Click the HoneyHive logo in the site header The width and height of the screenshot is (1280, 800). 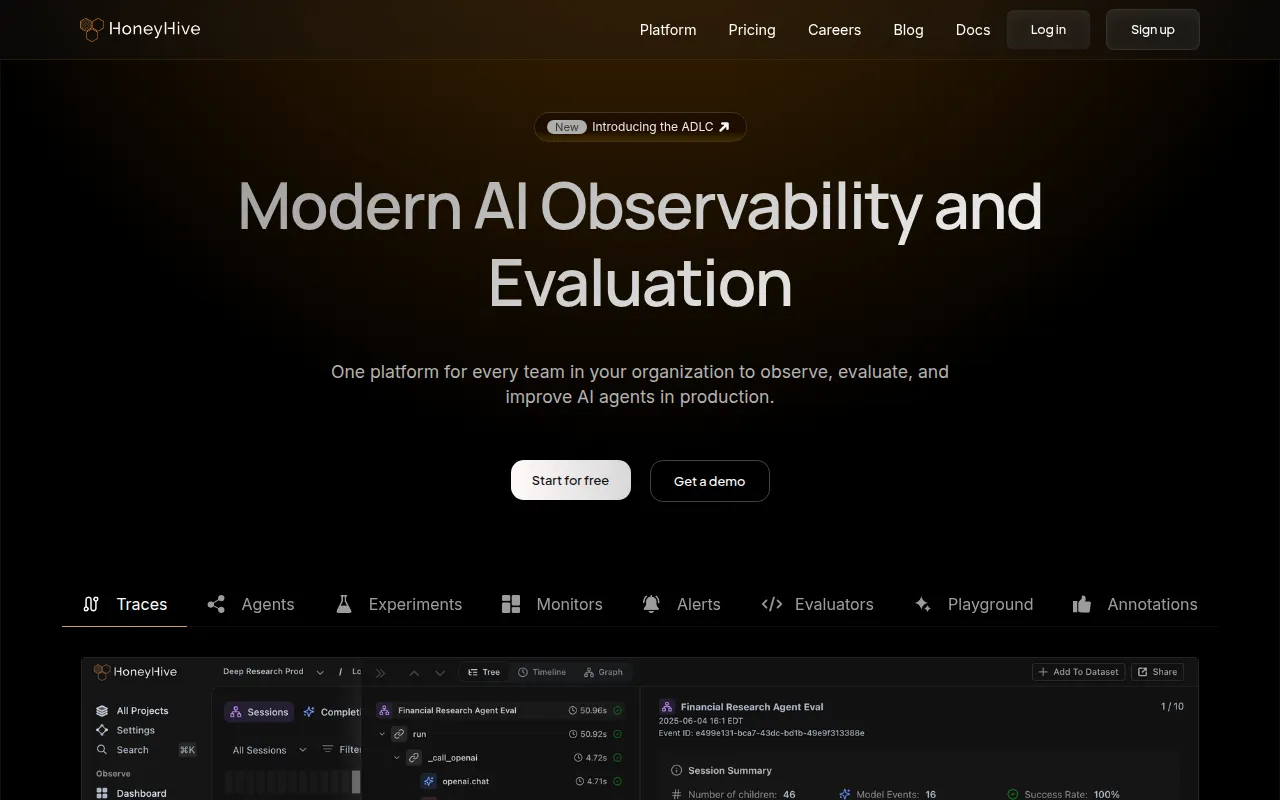[140, 29]
